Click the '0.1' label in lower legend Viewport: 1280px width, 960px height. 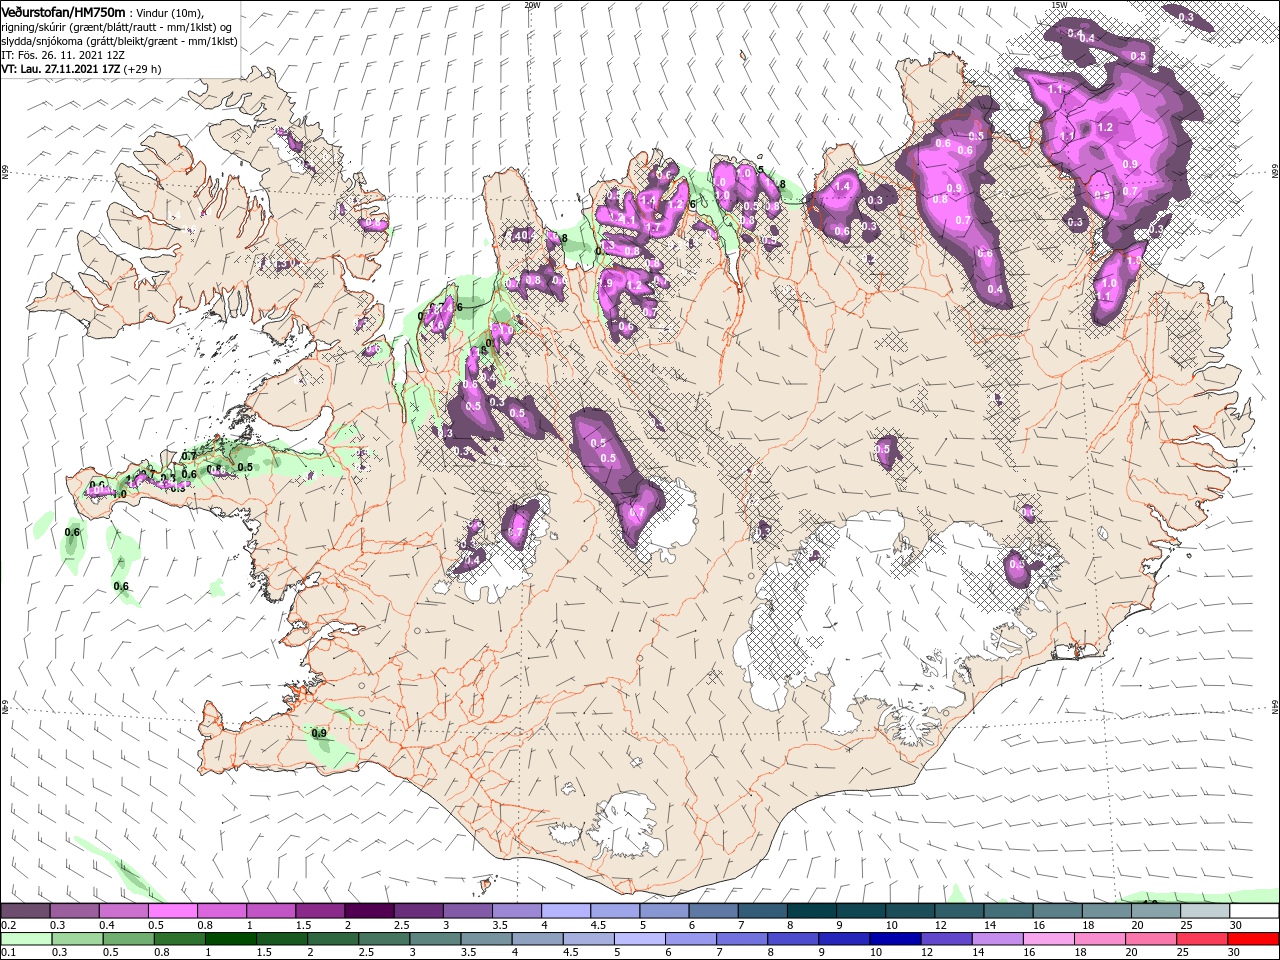8,952
